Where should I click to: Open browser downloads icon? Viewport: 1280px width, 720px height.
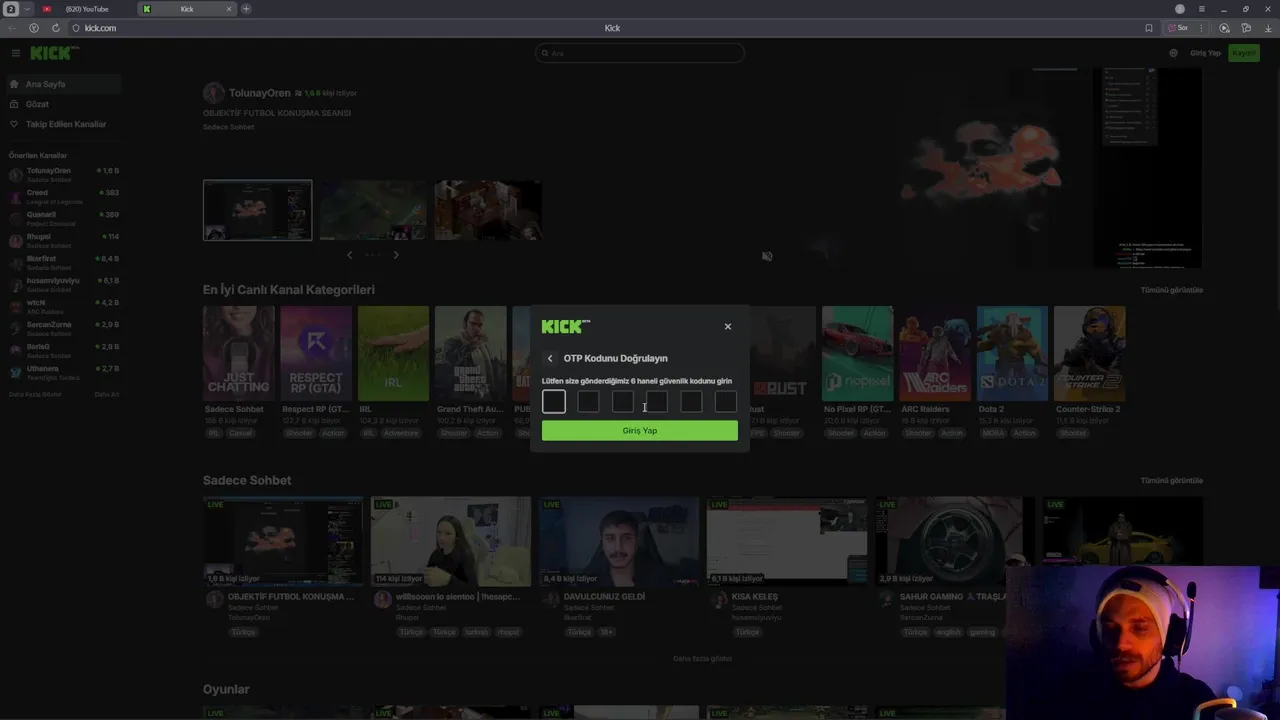[1268, 28]
